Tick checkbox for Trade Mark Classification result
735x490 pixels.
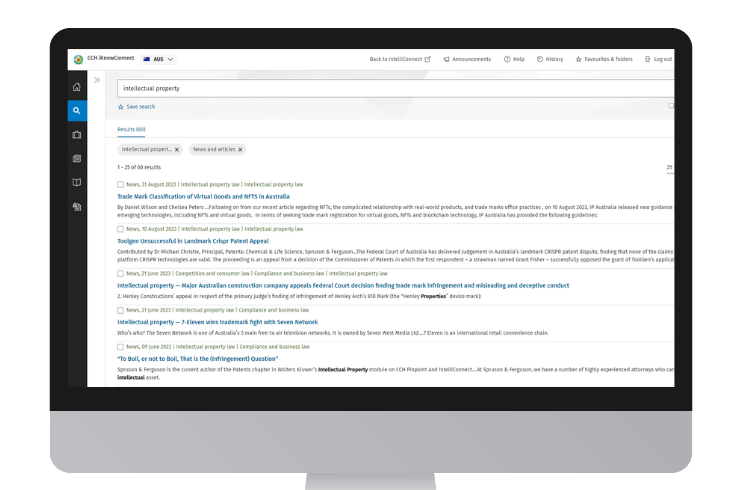point(121,185)
